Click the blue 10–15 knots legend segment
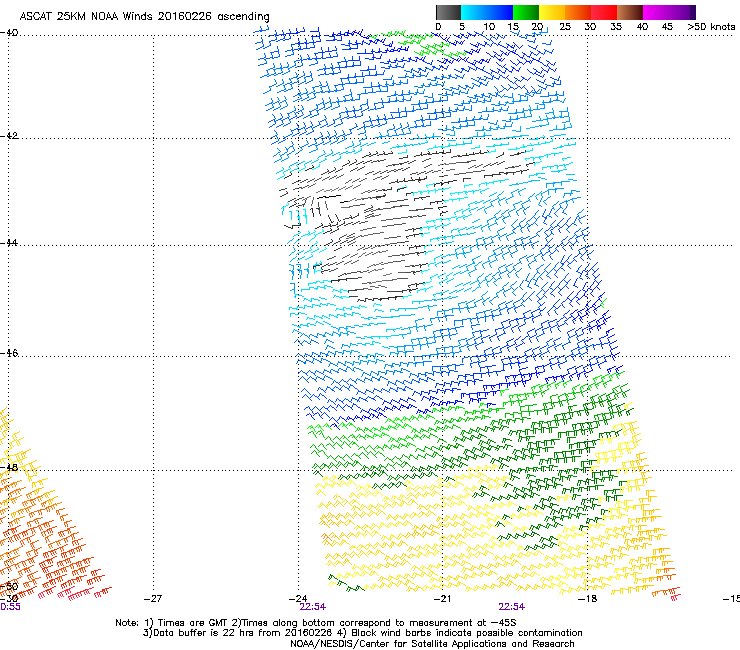The height and width of the screenshot is (650, 740). 500,12
